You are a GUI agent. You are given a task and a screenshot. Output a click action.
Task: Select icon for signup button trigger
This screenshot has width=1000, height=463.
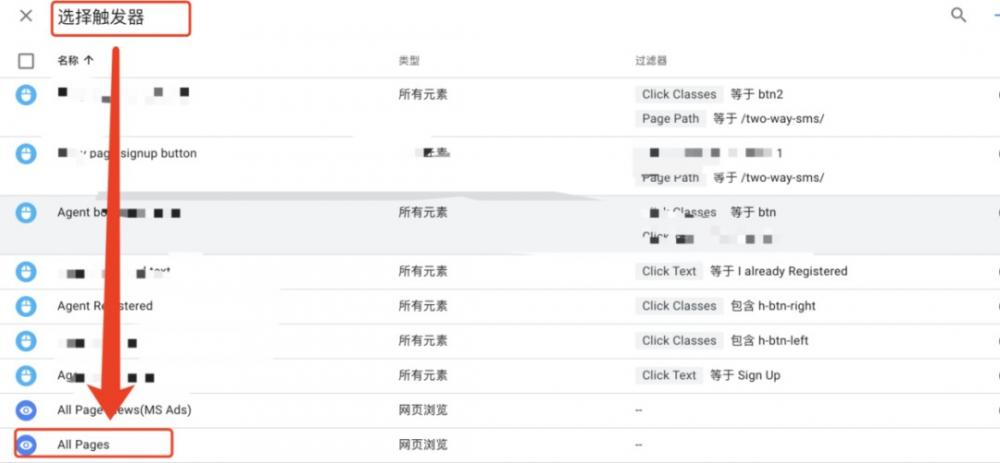point(26,154)
